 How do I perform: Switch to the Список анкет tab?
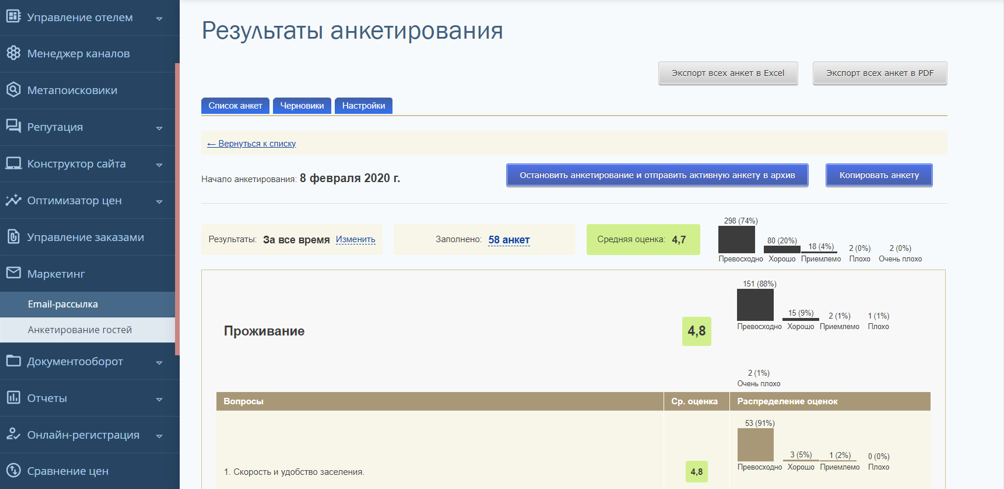[x=236, y=106]
